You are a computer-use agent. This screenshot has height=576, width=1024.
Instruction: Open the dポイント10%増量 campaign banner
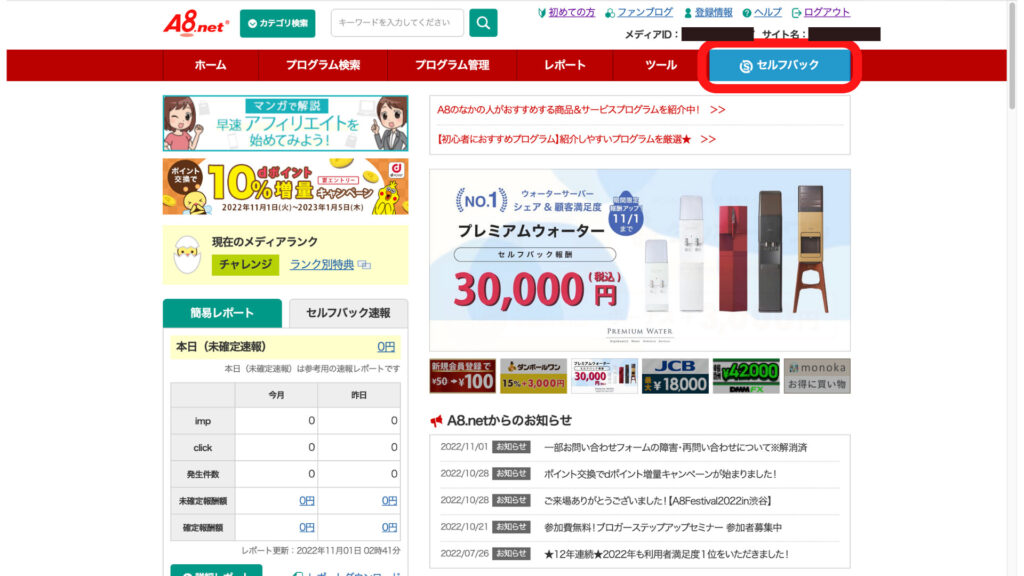click(285, 187)
